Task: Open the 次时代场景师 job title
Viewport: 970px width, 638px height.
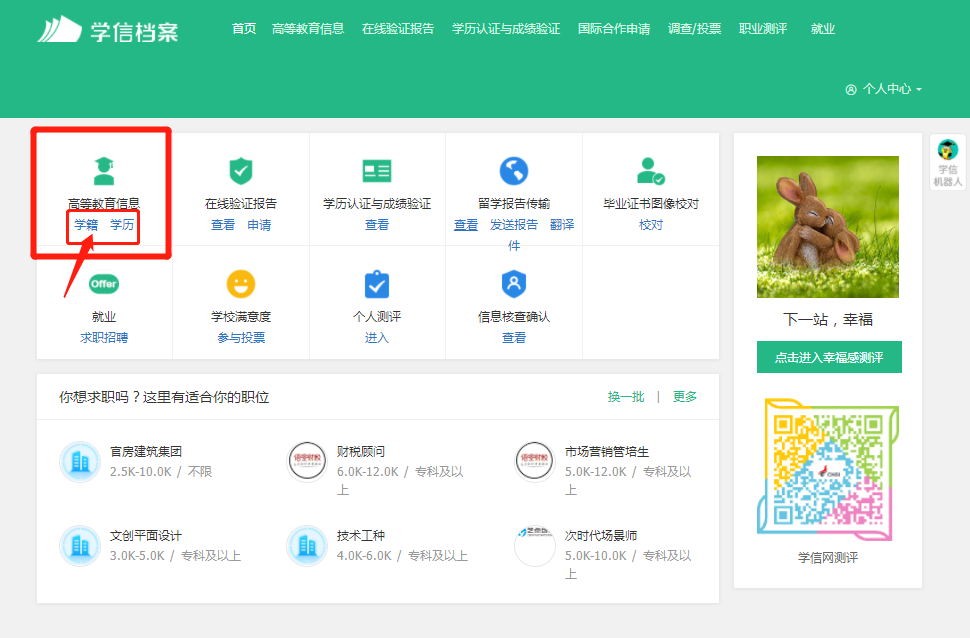Action: (601, 536)
